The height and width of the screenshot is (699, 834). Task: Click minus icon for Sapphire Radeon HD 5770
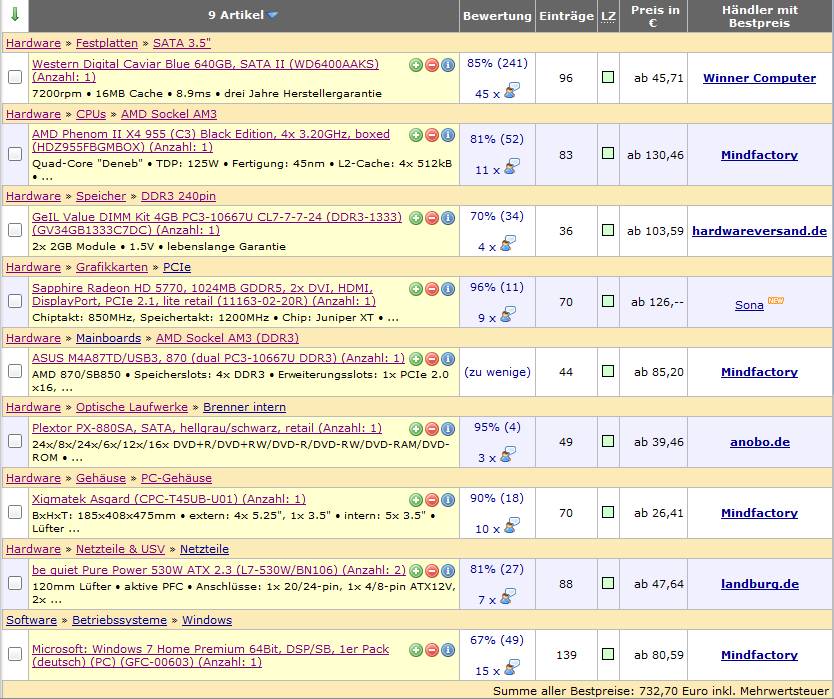[432, 289]
